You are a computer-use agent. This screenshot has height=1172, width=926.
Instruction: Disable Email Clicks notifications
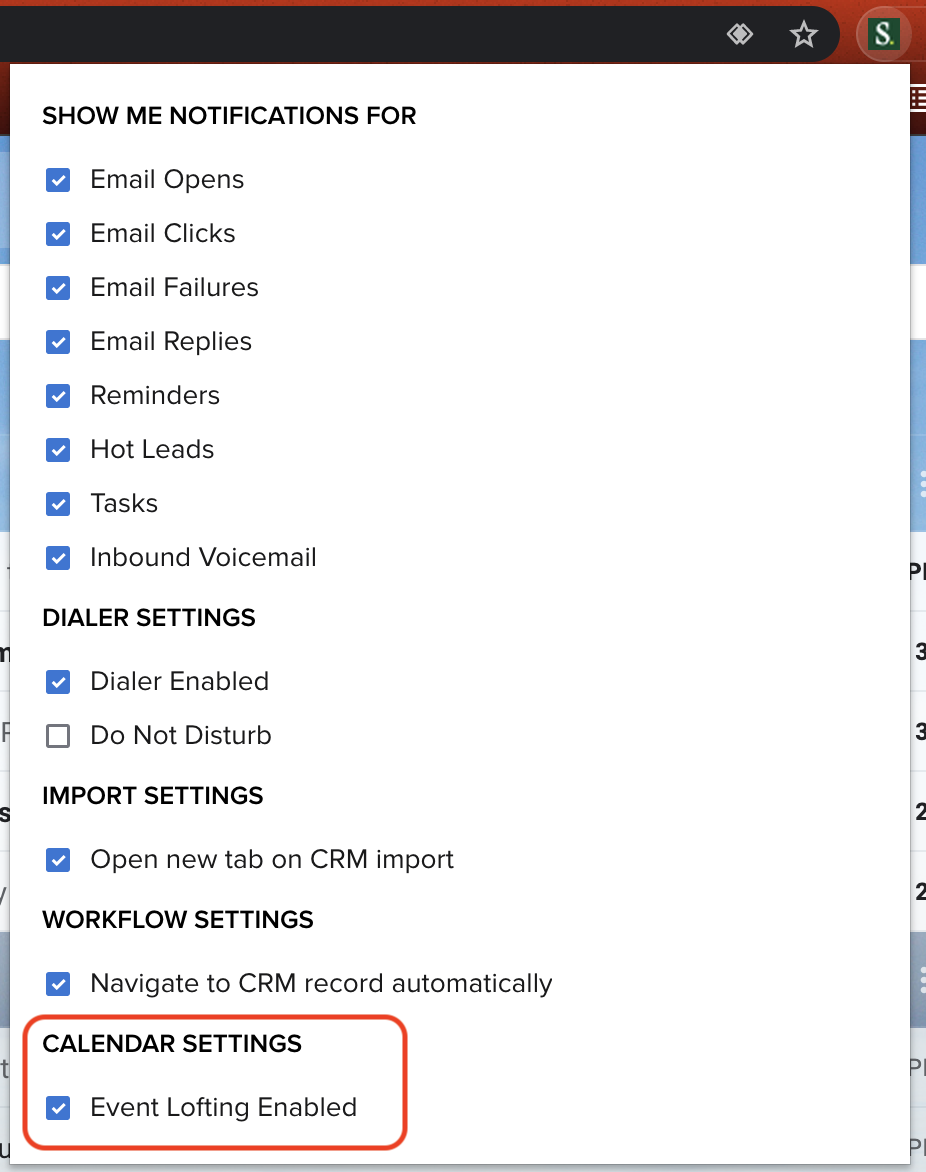click(58, 234)
